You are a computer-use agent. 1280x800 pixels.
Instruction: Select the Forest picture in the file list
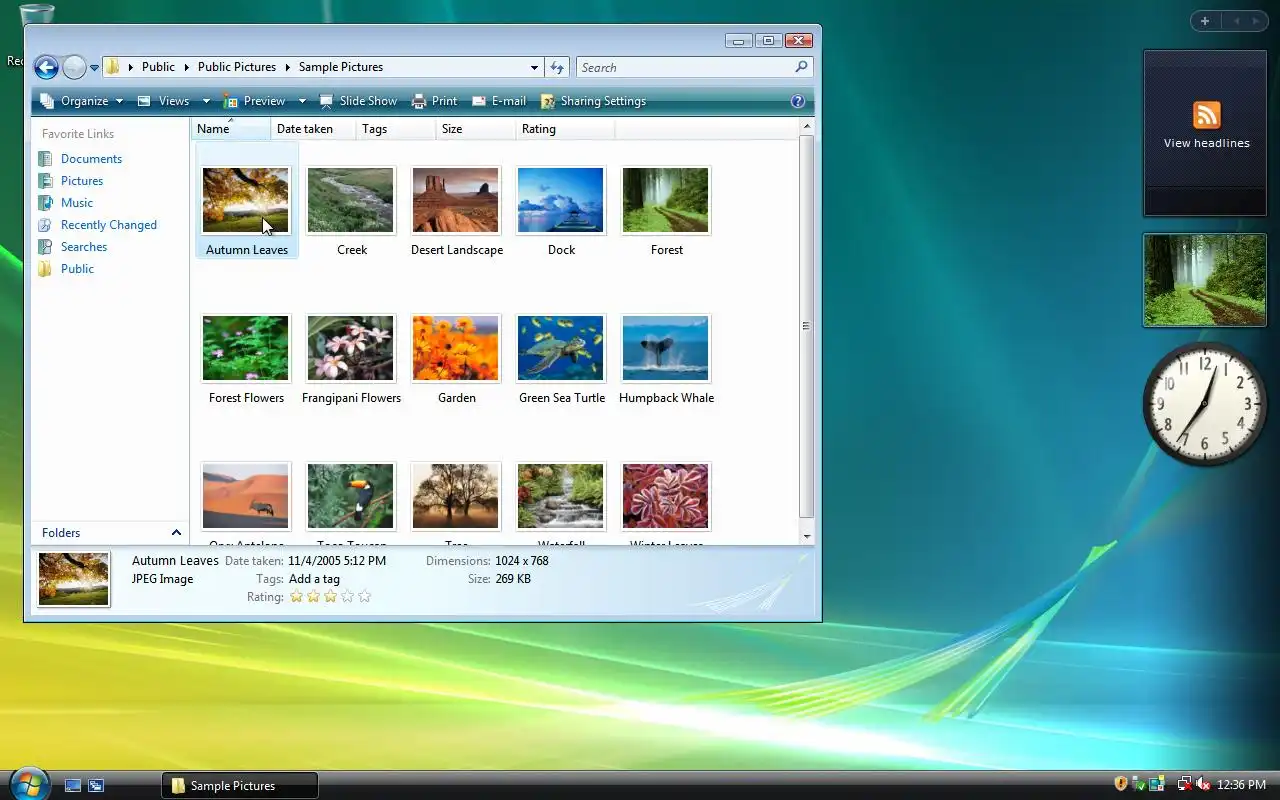tap(666, 201)
